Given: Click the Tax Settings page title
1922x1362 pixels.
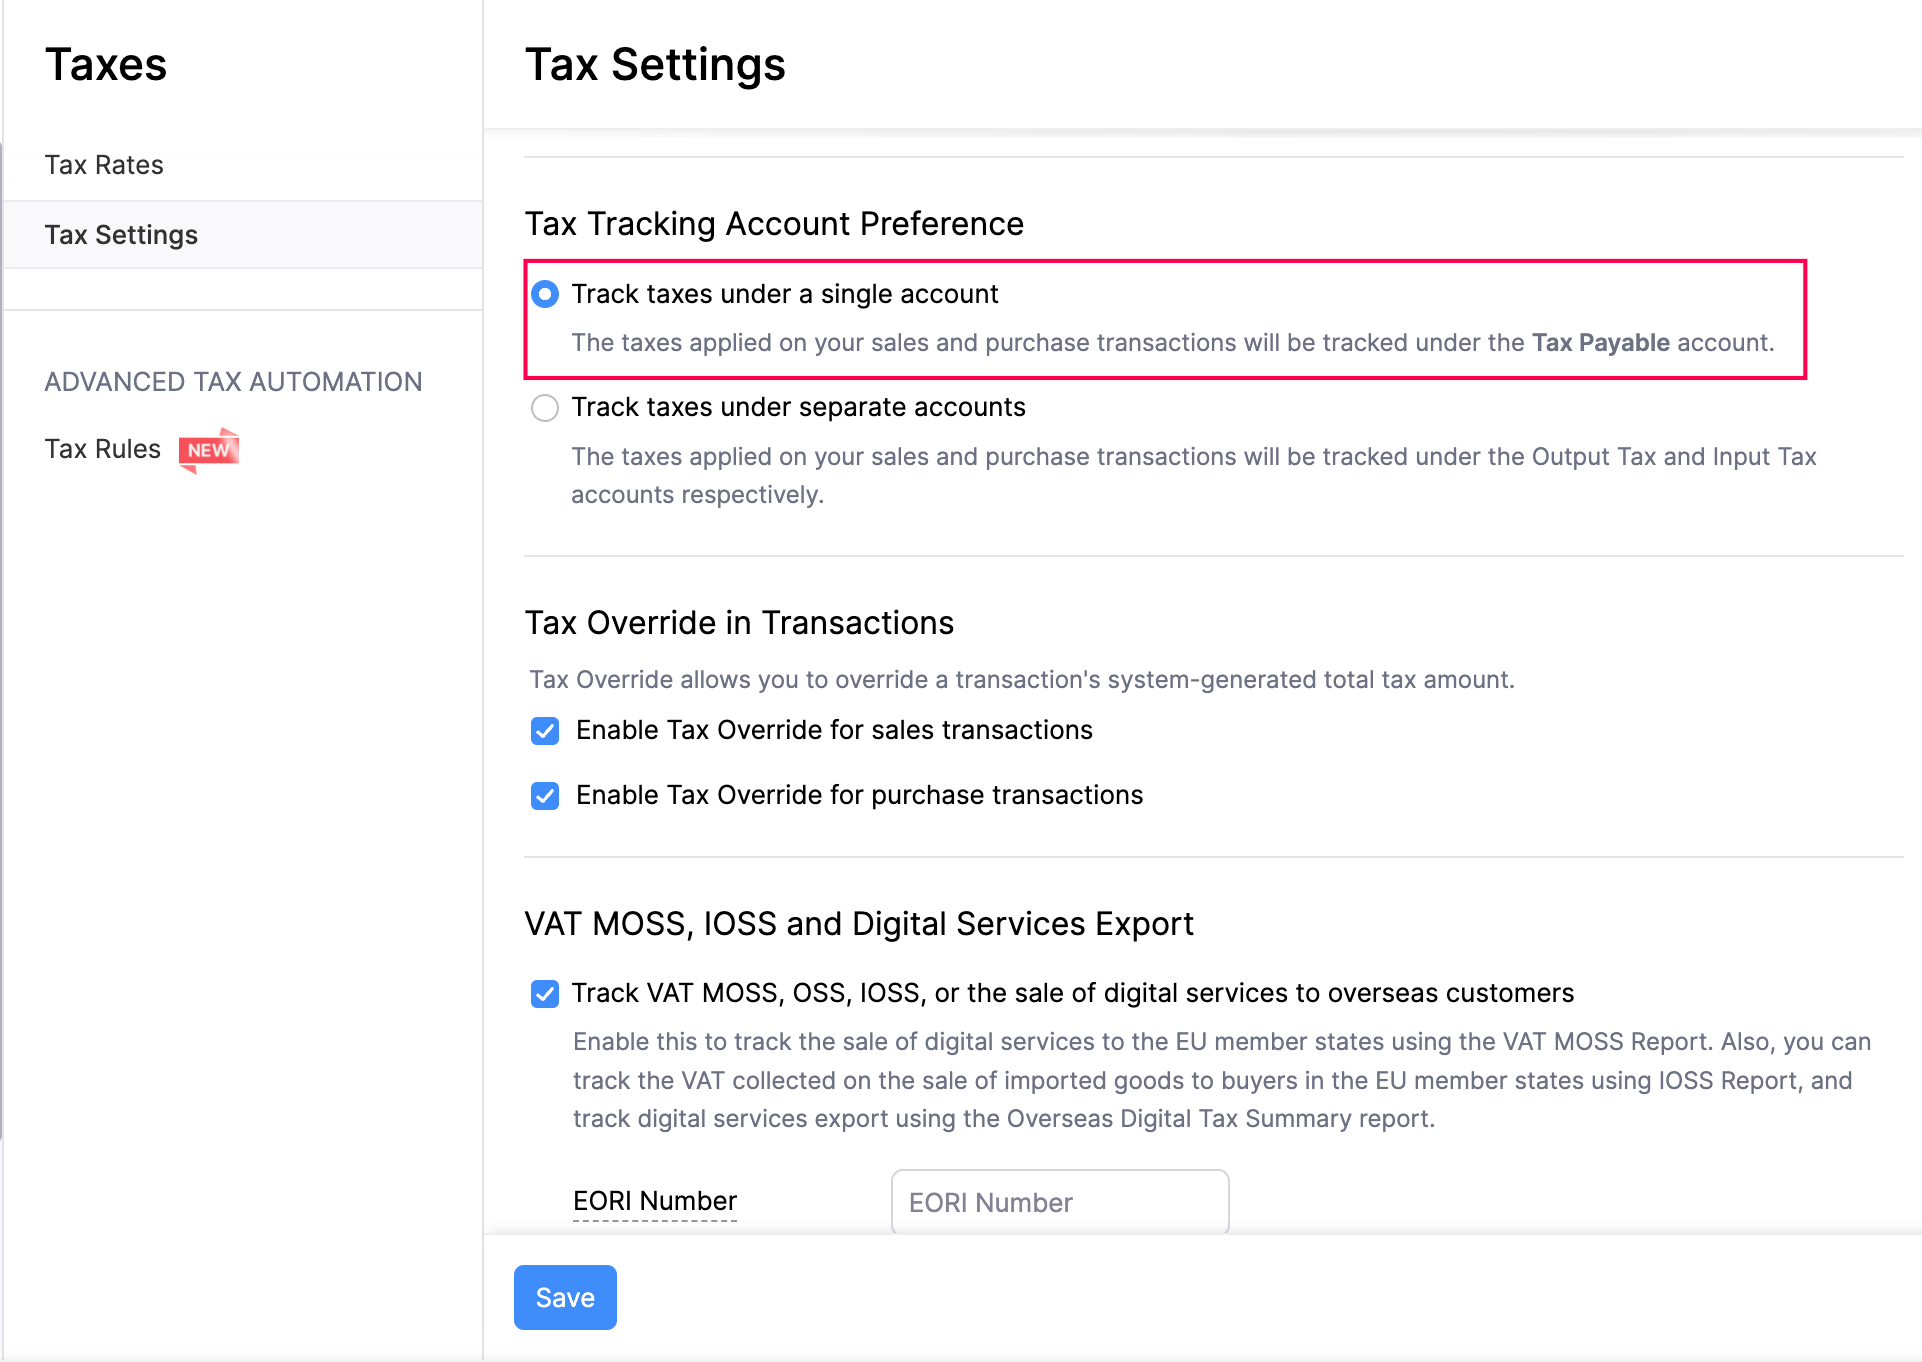Looking at the screenshot, I should click(x=656, y=64).
